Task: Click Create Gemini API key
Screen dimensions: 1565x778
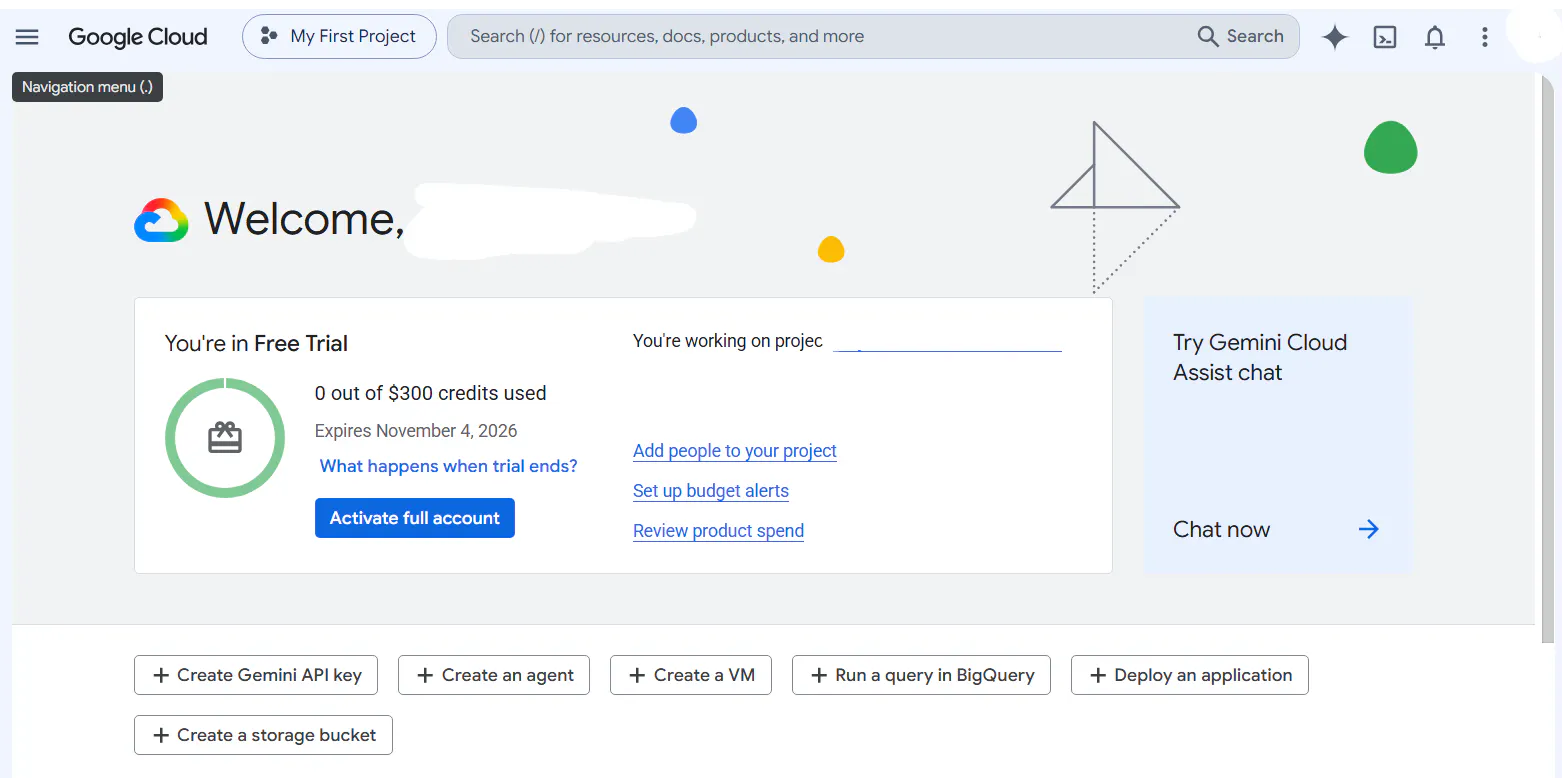Action: [256, 675]
